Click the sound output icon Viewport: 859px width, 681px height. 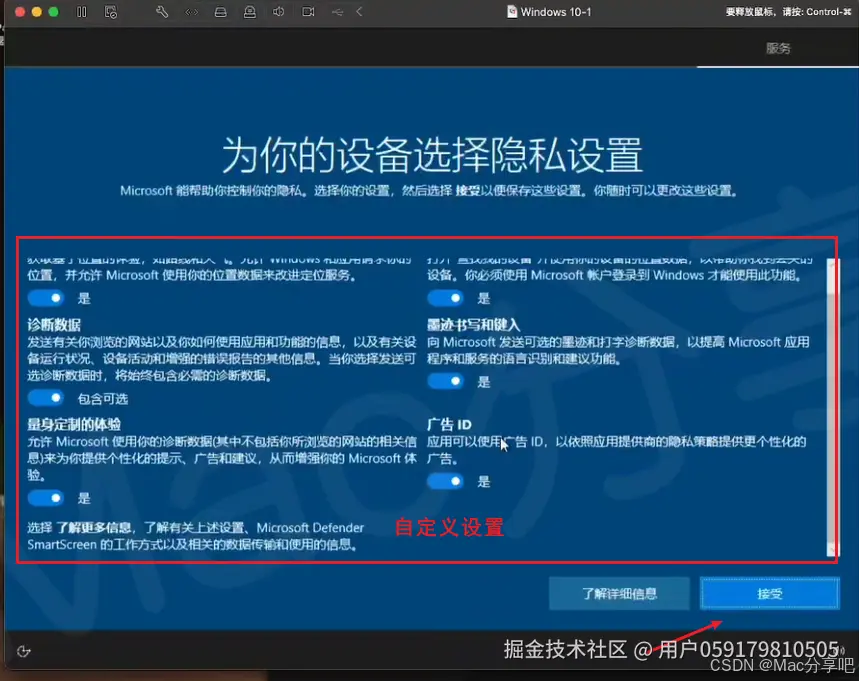[x=277, y=12]
